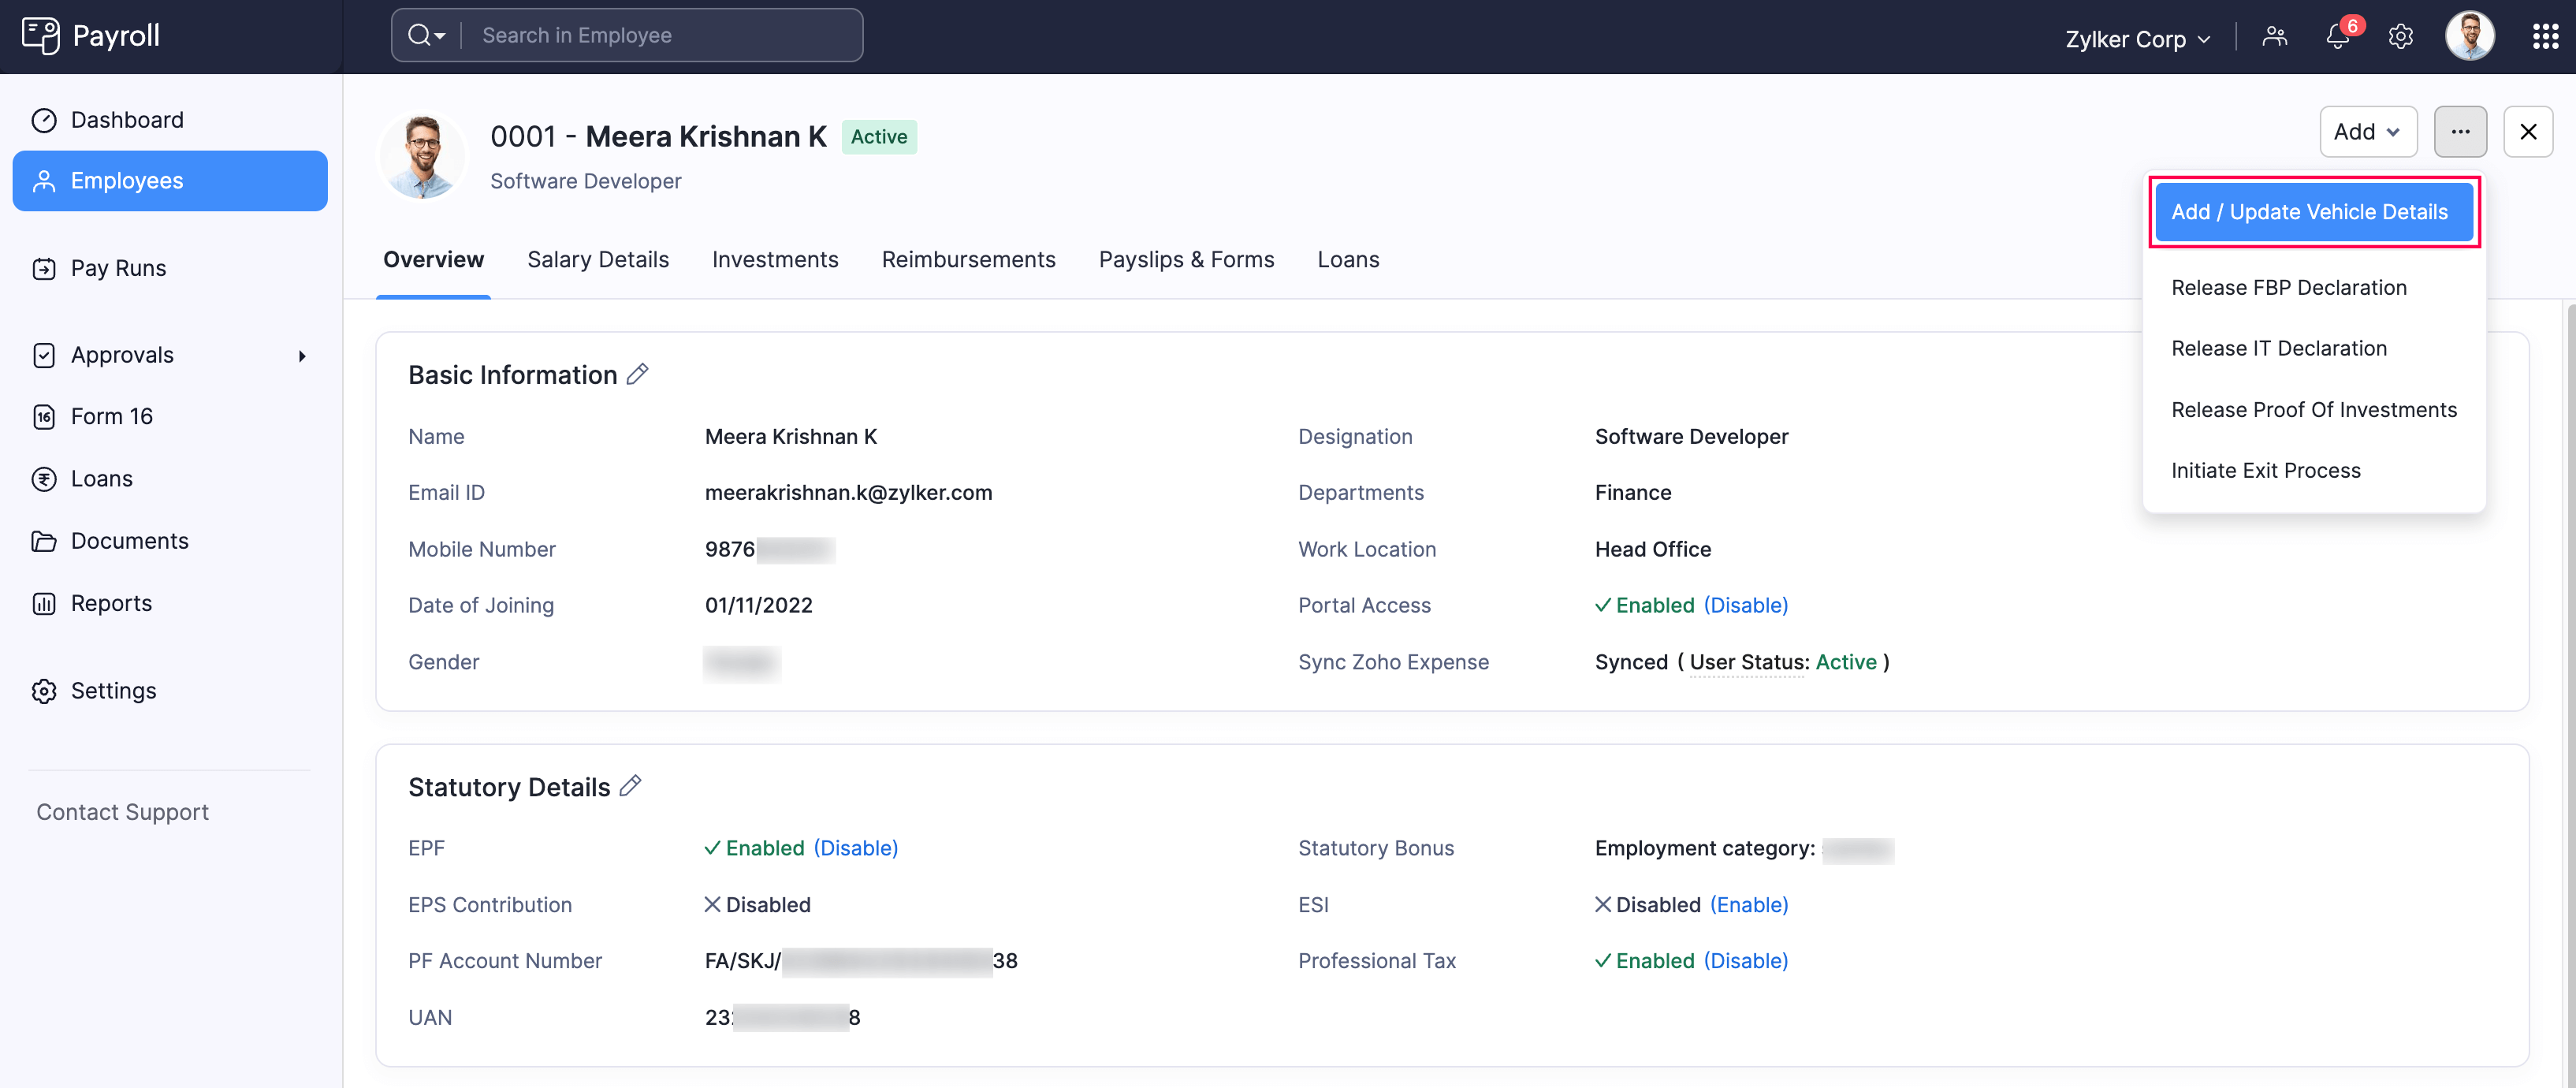Edit Basic Information with pencil icon
The height and width of the screenshot is (1088, 2576).
tap(637, 374)
